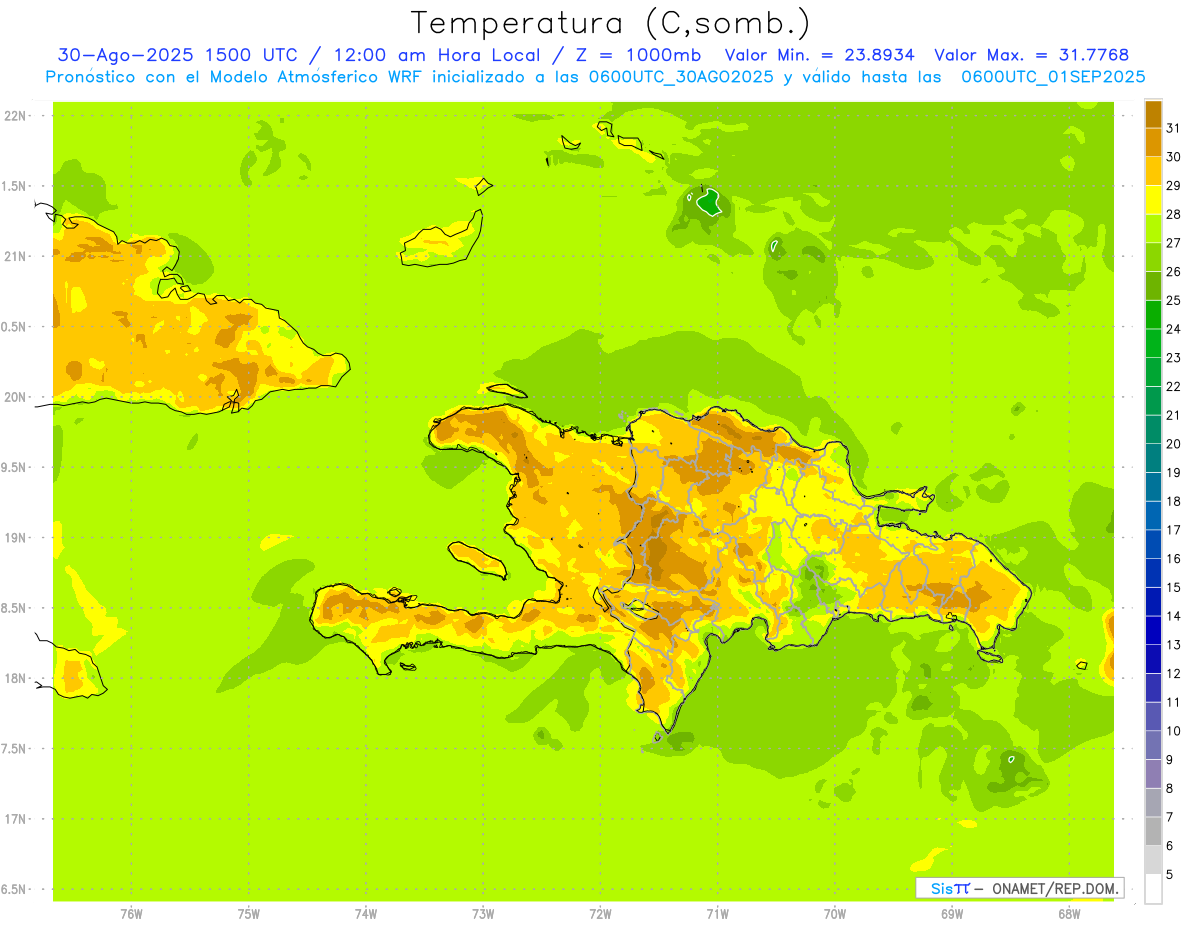Click the date text '30-Ago-2025 1500 UTC'
The width and height of the screenshot is (1200, 927).
[177, 55]
